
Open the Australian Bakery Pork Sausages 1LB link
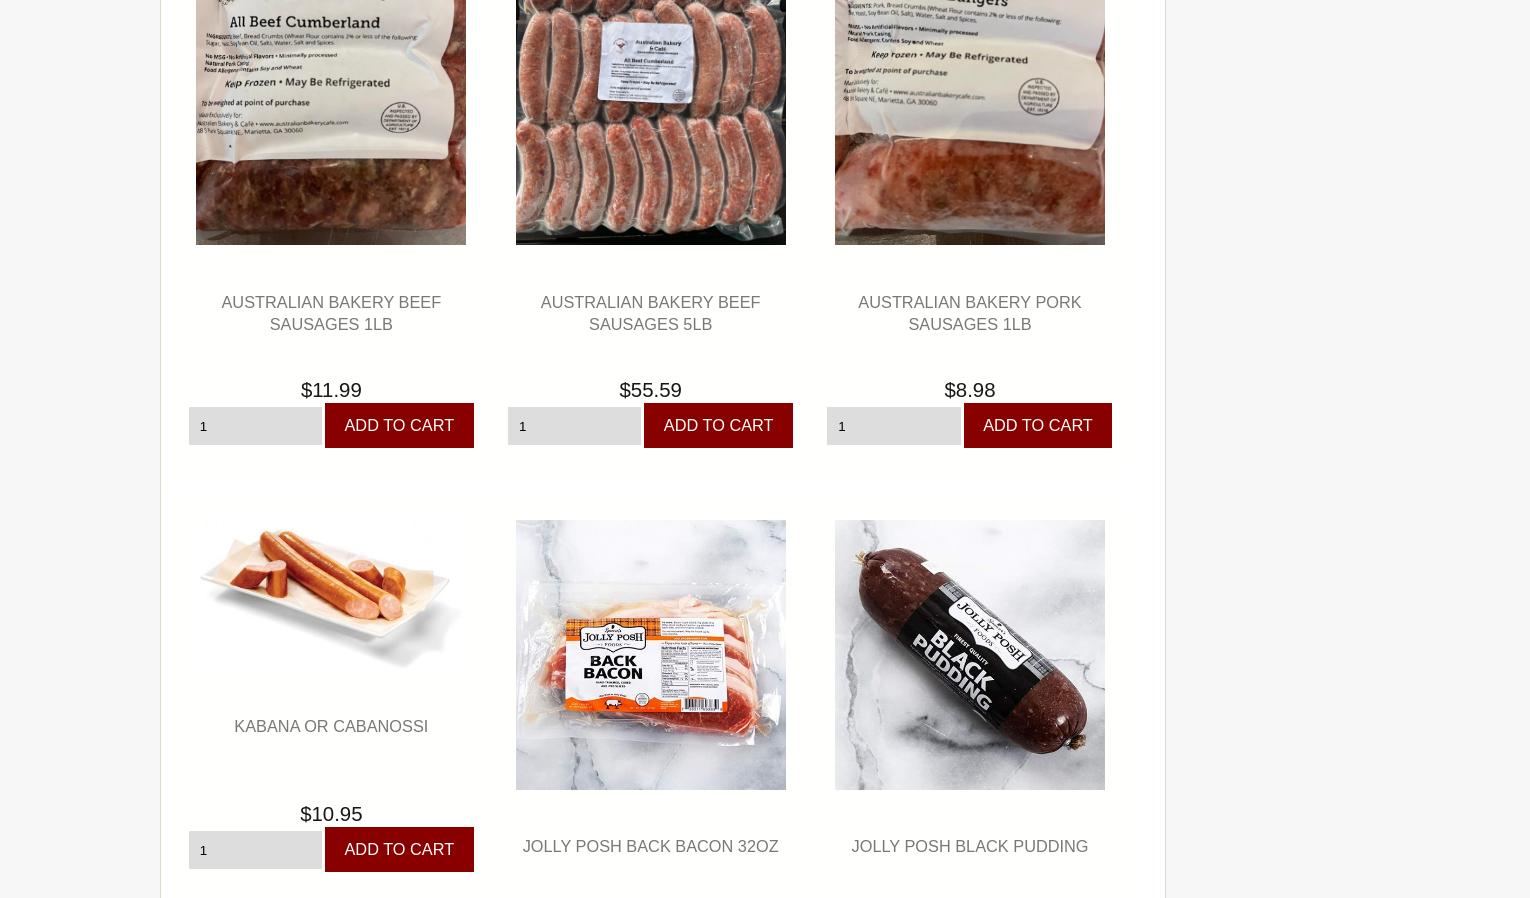(969, 313)
